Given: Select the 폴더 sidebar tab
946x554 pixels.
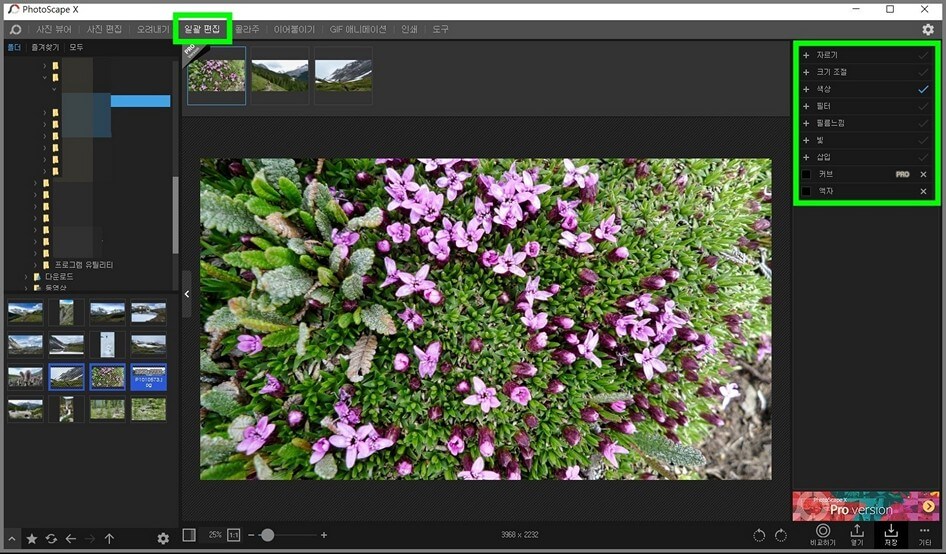Looking at the screenshot, I should pyautogui.click(x=14, y=47).
